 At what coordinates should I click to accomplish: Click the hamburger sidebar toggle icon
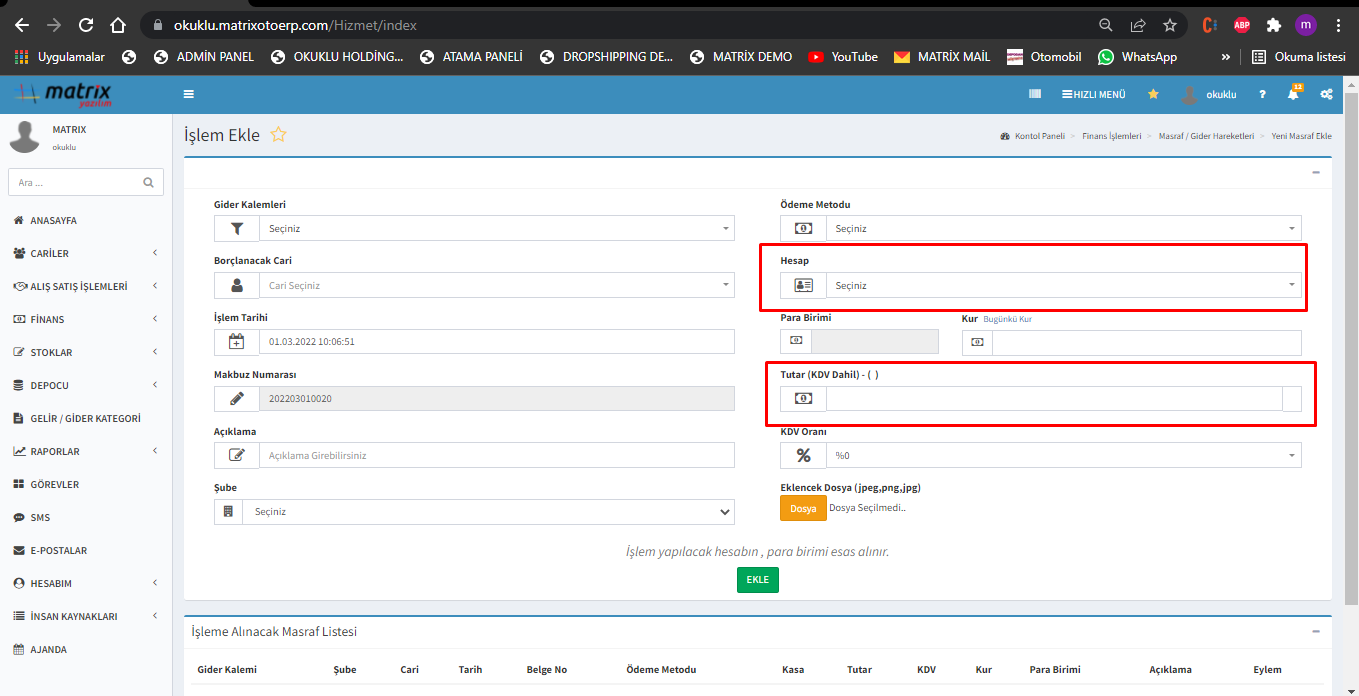tap(189, 94)
